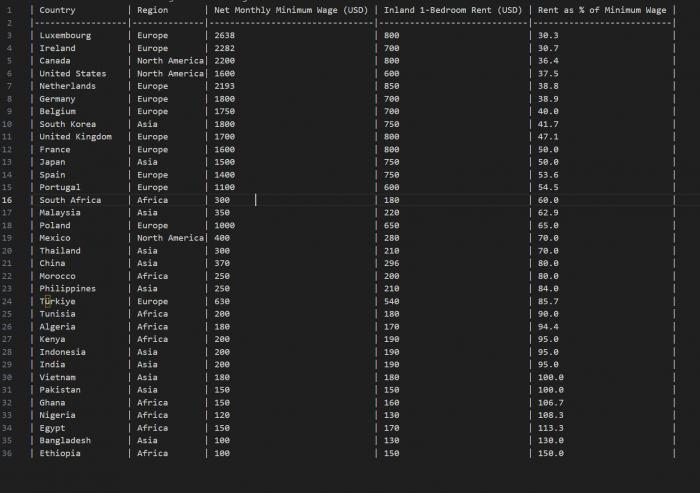Select line number 2 beside the dashed separator
Viewport: 700px width, 493px height.
tap(8, 22)
